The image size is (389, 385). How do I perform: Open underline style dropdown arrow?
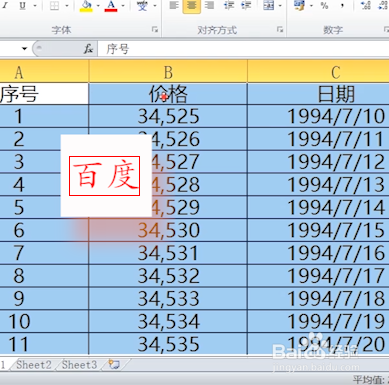pyautogui.click(x=35, y=5)
